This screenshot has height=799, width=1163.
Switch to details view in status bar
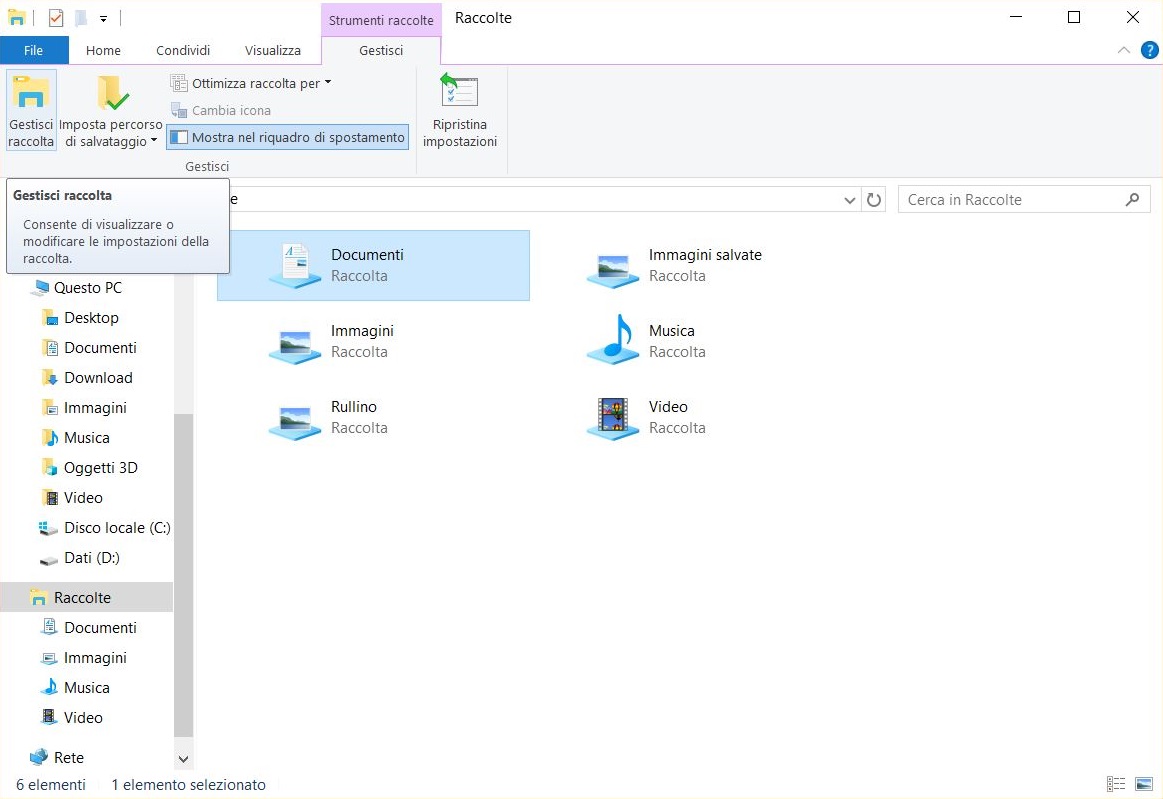[x=1116, y=785]
